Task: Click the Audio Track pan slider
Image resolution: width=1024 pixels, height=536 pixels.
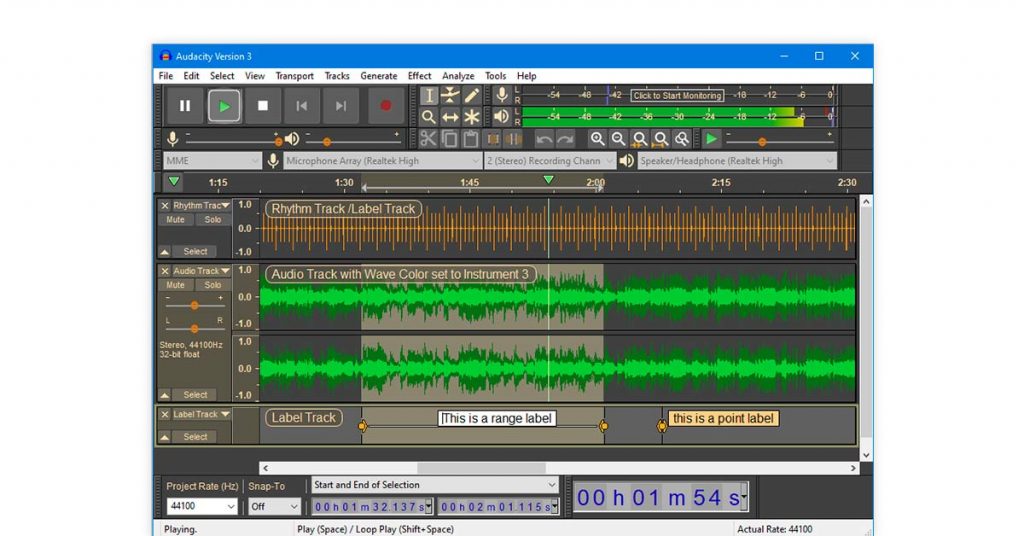Action: pyautogui.click(x=194, y=328)
